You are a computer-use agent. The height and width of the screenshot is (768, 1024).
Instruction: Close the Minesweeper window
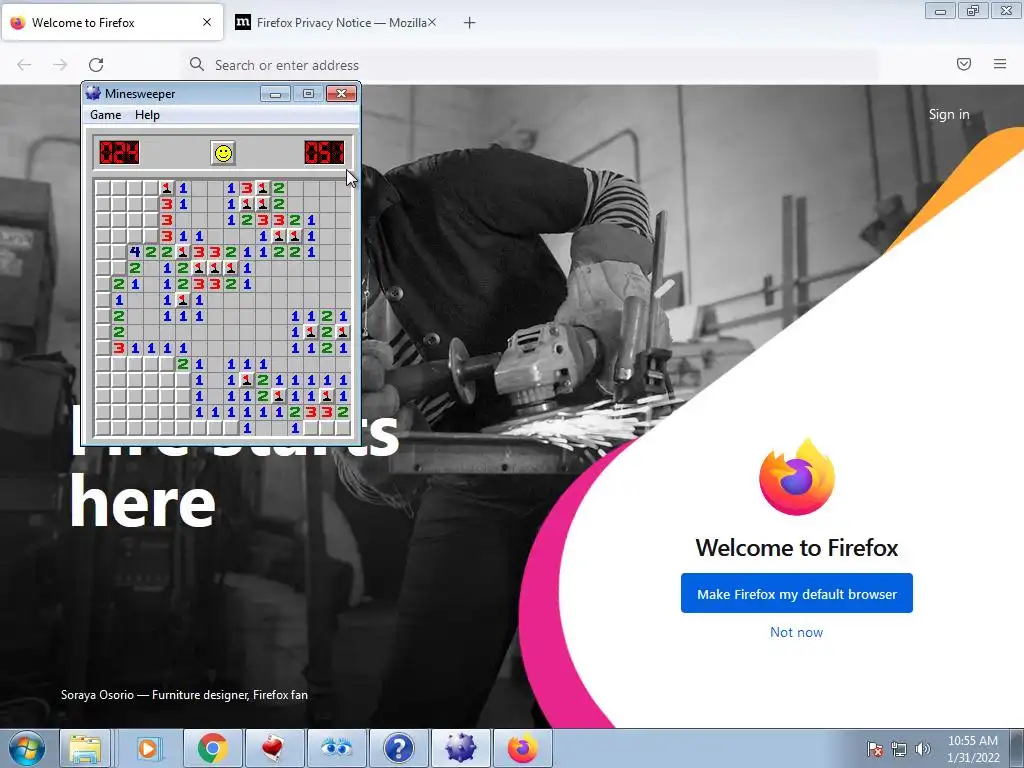(341, 94)
